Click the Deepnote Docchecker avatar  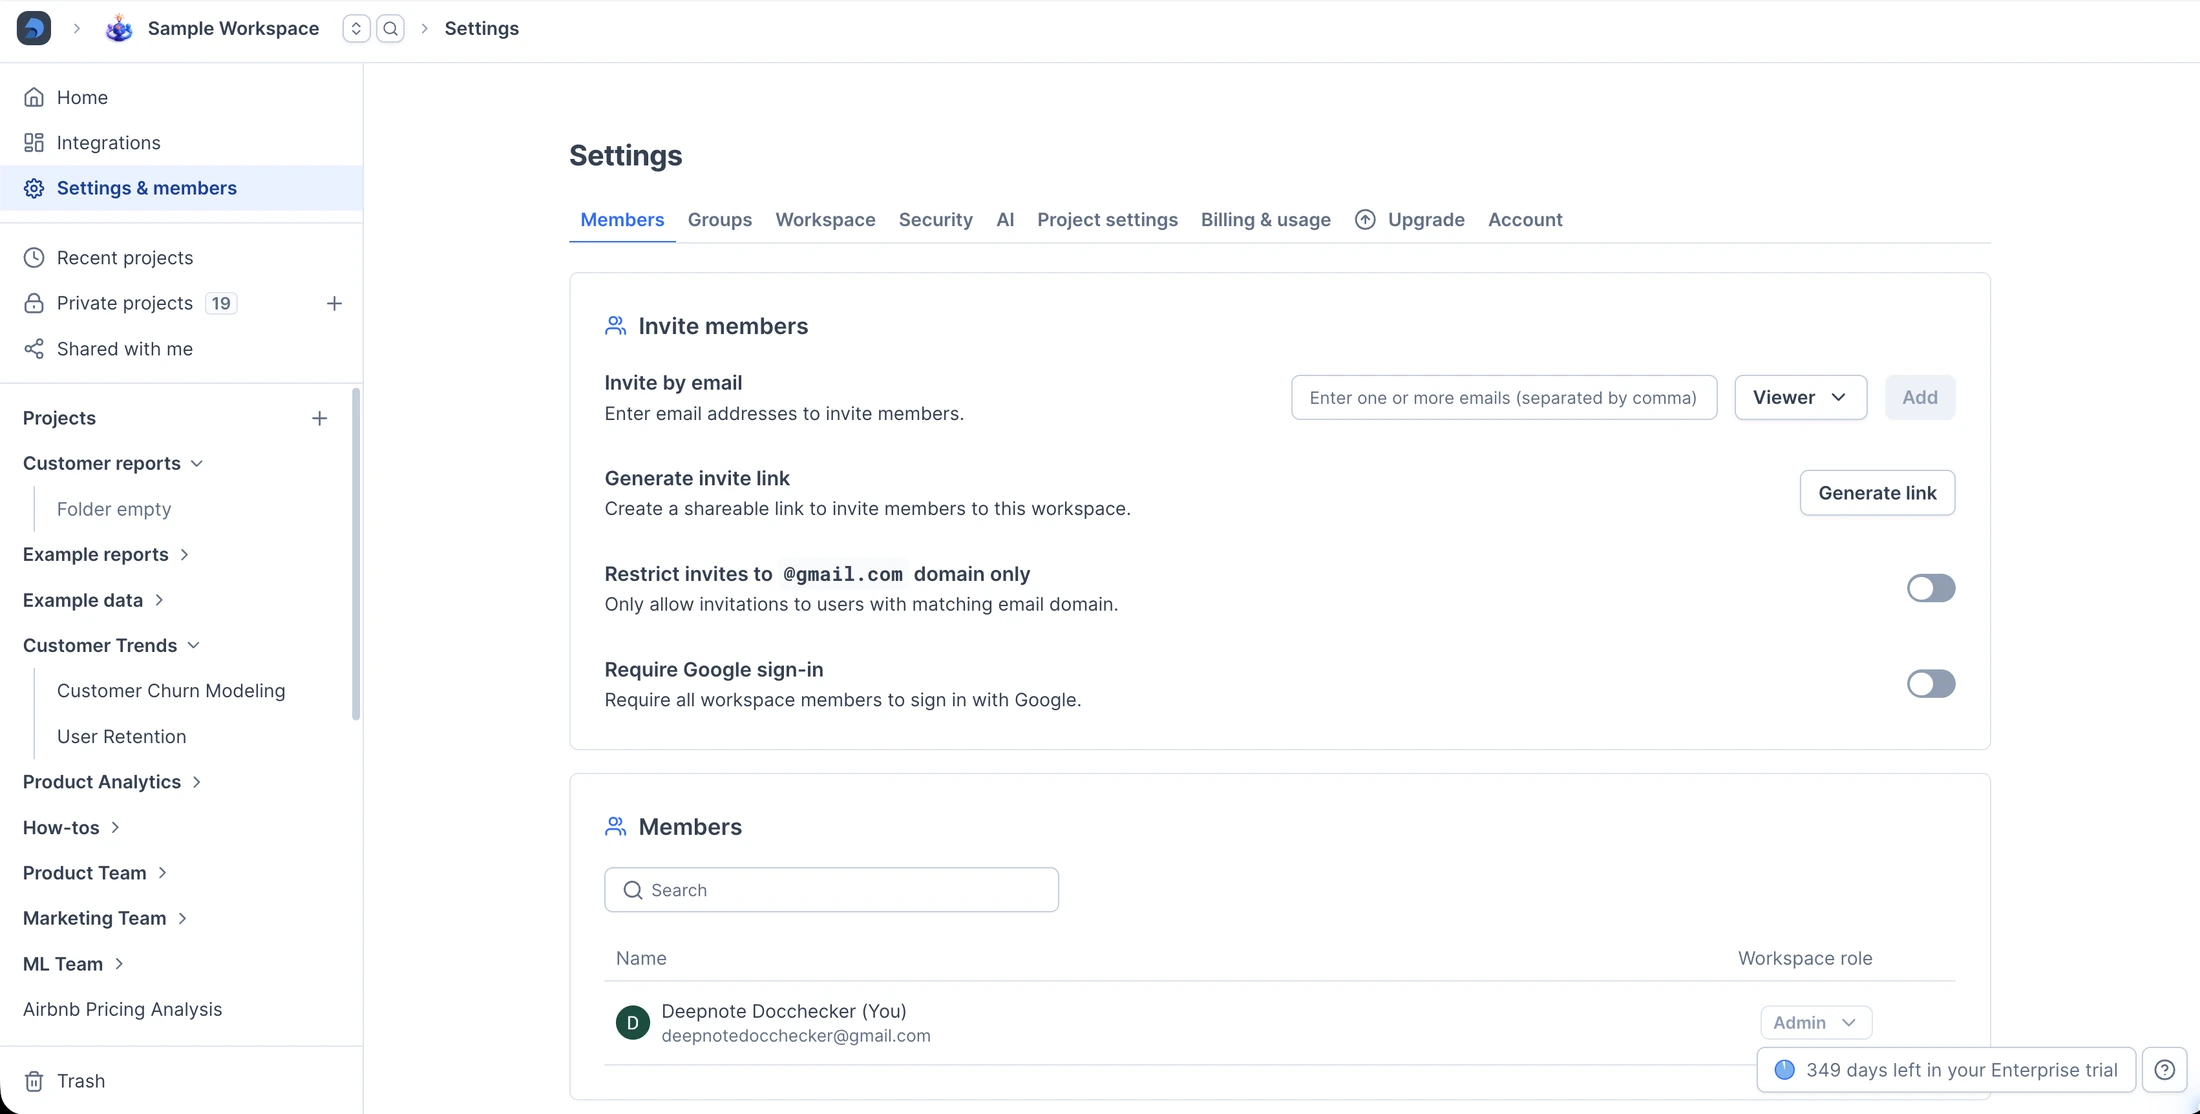[x=633, y=1023]
